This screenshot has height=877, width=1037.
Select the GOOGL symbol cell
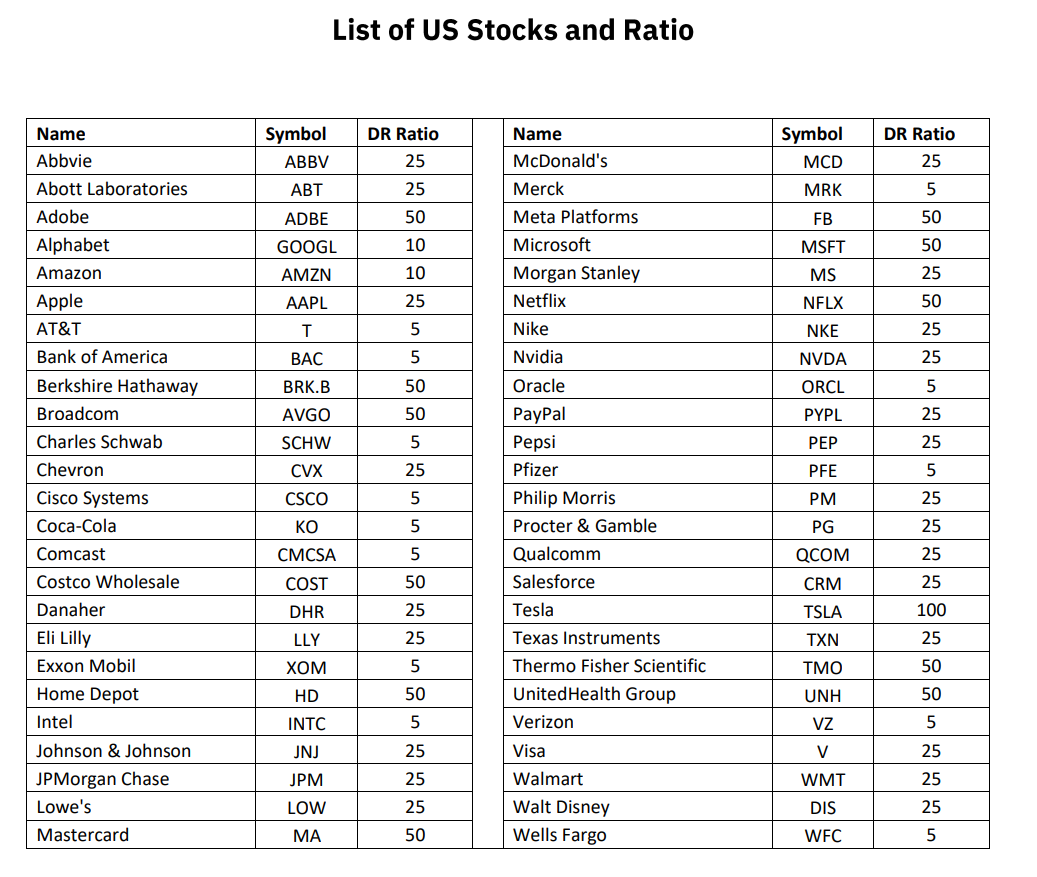pyautogui.click(x=307, y=246)
